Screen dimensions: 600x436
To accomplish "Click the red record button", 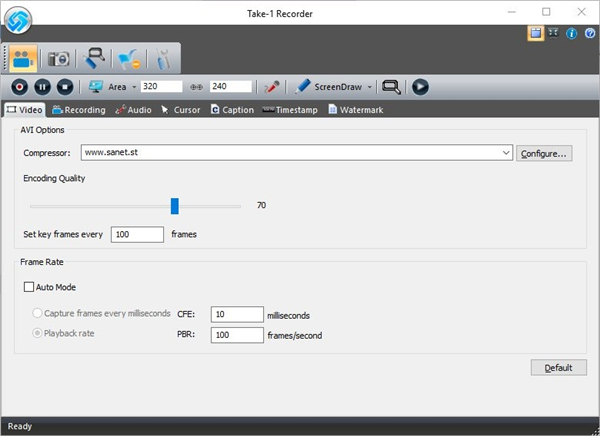I will 20,87.
